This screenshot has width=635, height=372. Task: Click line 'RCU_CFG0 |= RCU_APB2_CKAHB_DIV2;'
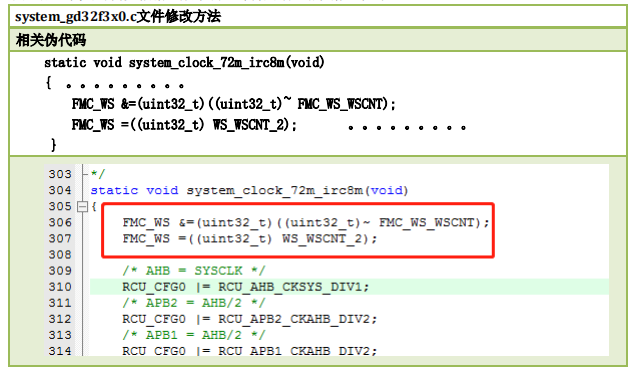(x=250, y=319)
